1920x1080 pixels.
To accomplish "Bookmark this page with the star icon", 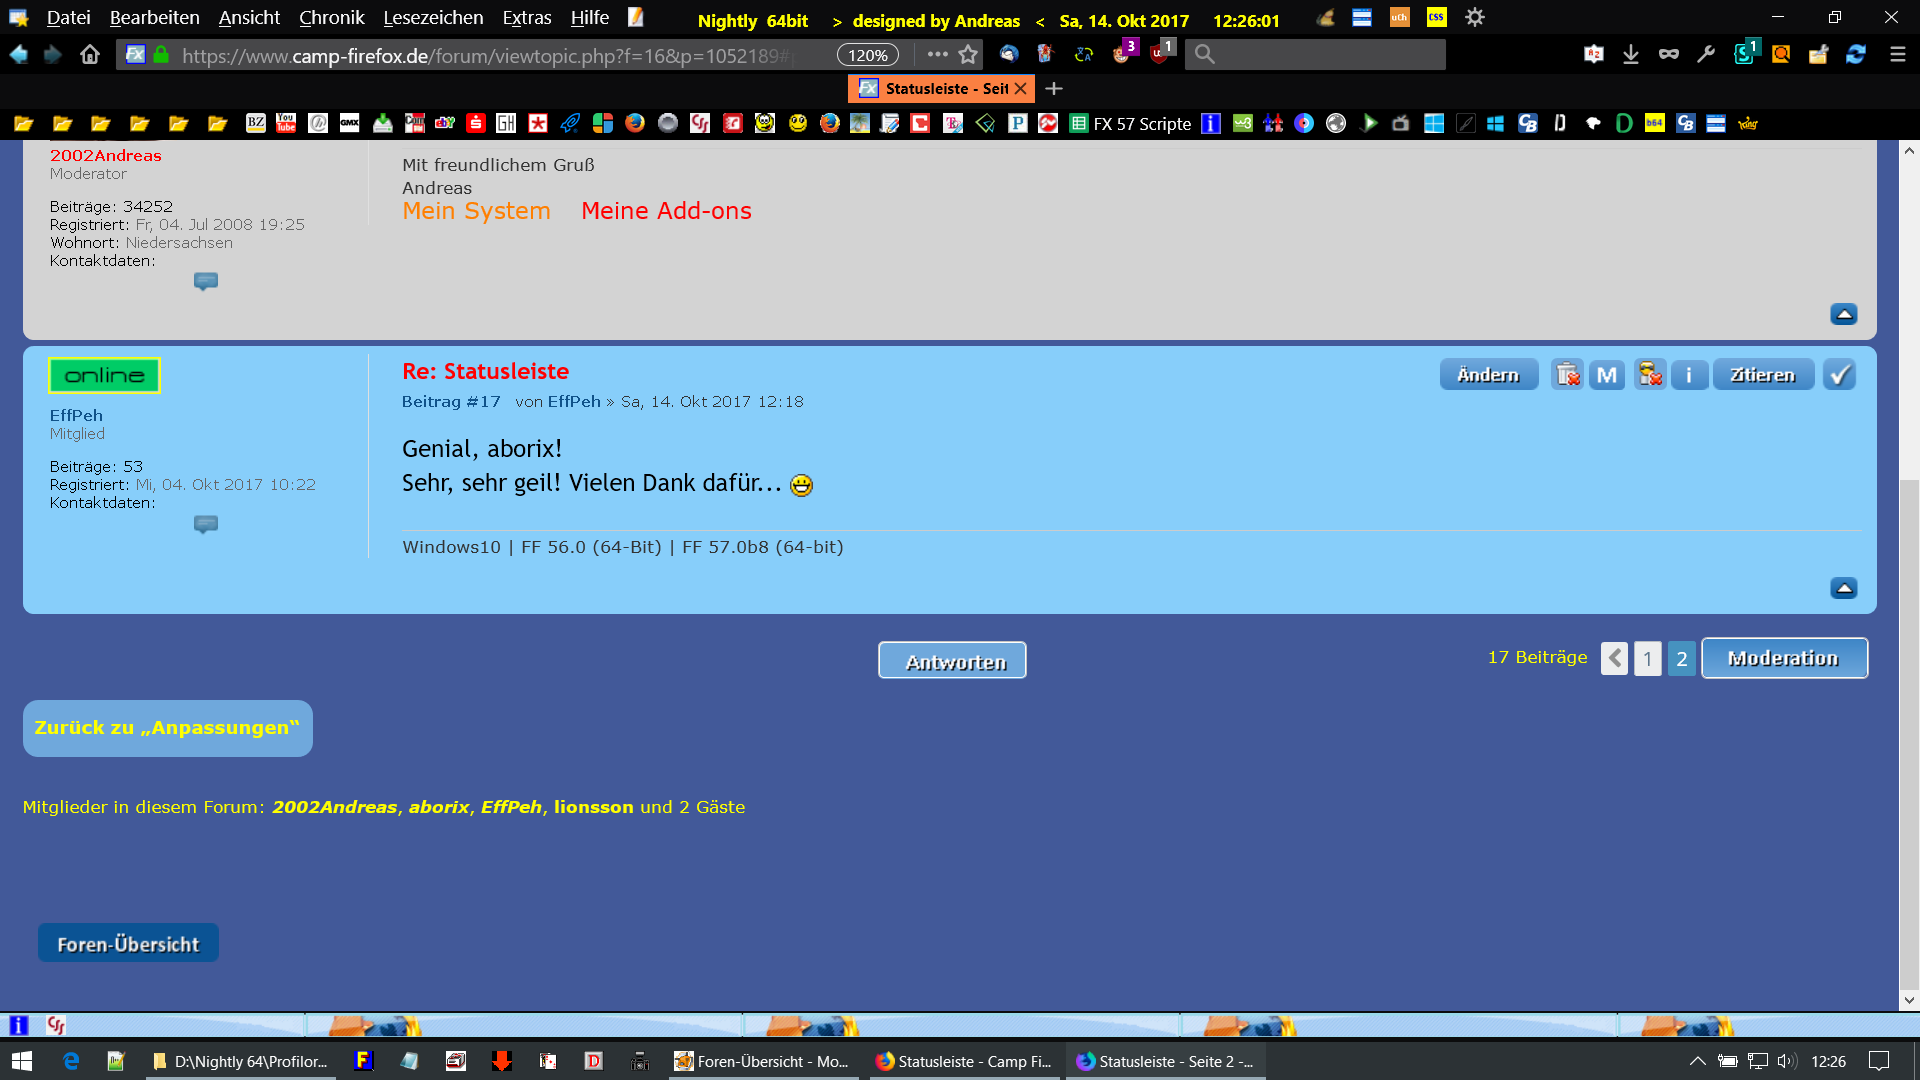I will [968, 55].
